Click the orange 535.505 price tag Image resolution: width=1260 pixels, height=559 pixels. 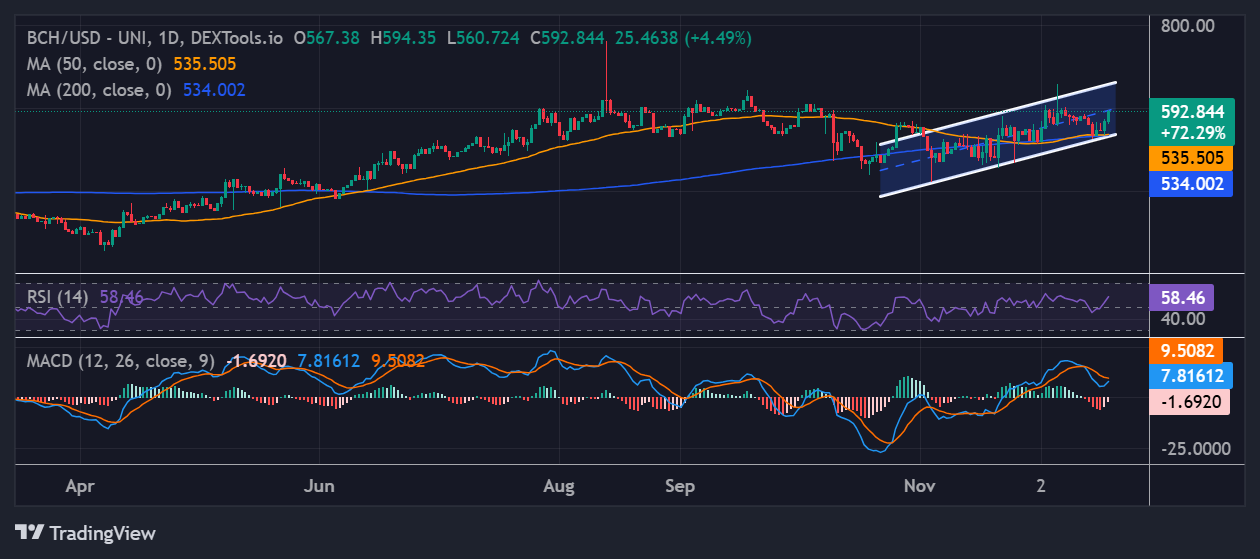click(x=1189, y=158)
